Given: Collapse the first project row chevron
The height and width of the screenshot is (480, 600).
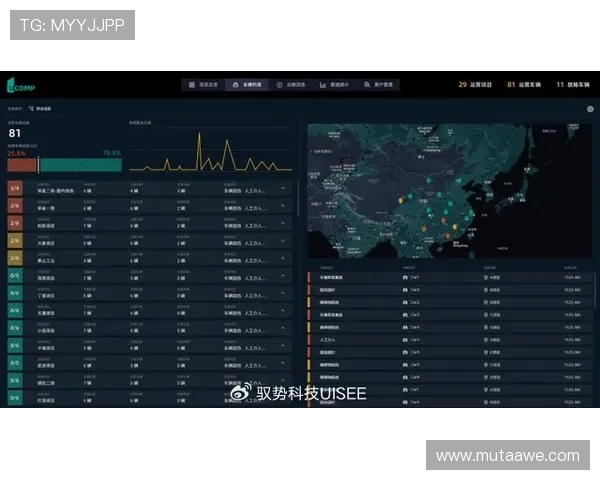Looking at the screenshot, I should click(282, 188).
